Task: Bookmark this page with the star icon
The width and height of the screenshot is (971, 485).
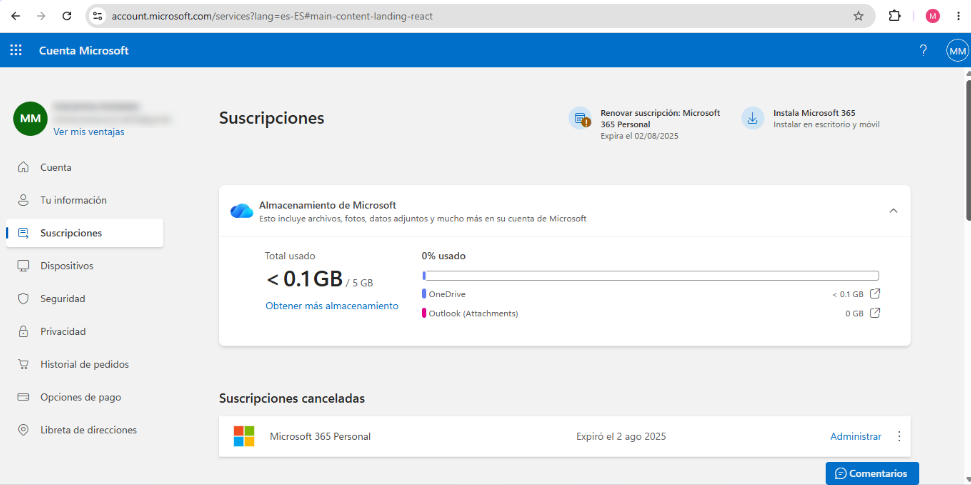Action: click(858, 16)
